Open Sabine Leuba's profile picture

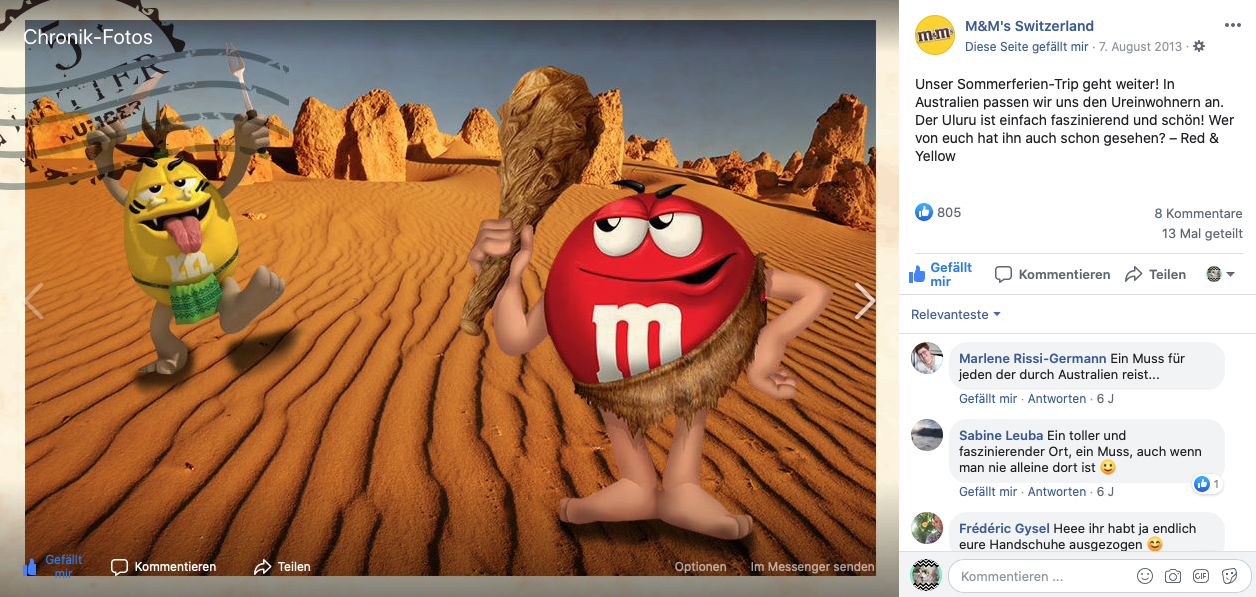click(x=927, y=435)
